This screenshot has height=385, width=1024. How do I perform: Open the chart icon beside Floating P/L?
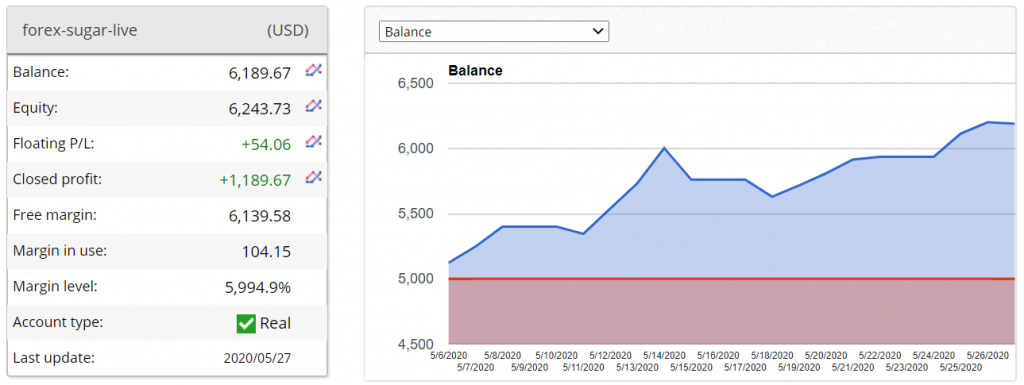tap(313, 141)
